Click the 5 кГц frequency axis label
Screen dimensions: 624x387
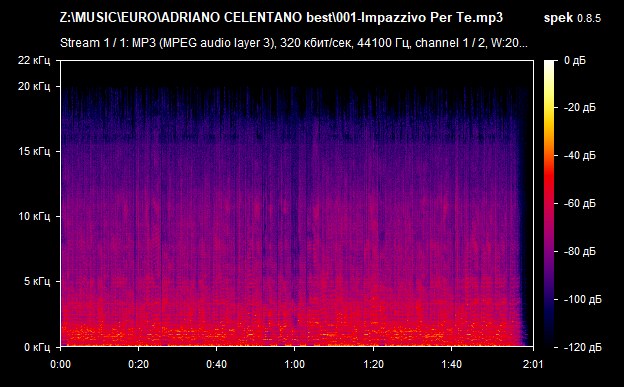tap(37, 281)
